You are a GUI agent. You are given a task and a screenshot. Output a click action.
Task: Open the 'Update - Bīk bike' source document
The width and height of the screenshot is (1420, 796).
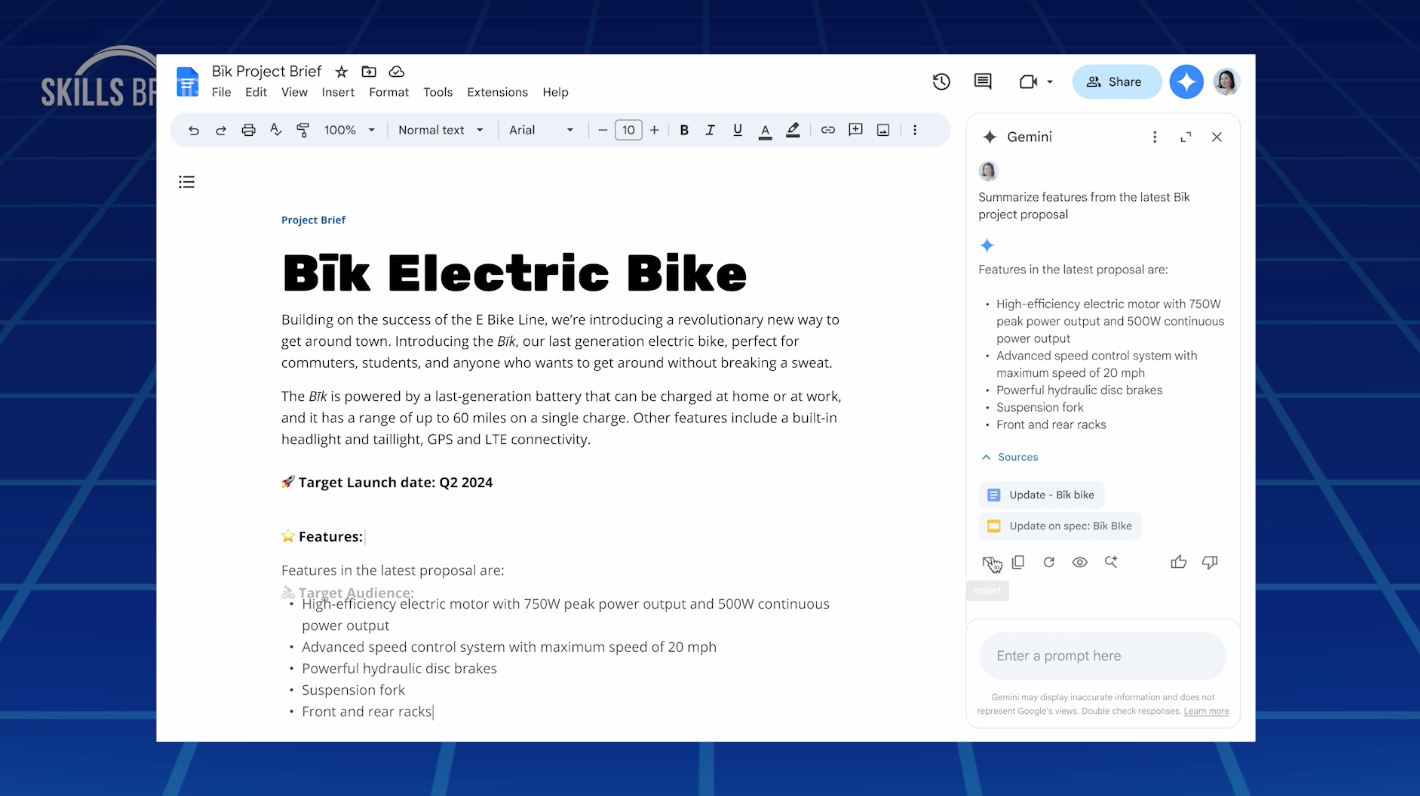1042,495
